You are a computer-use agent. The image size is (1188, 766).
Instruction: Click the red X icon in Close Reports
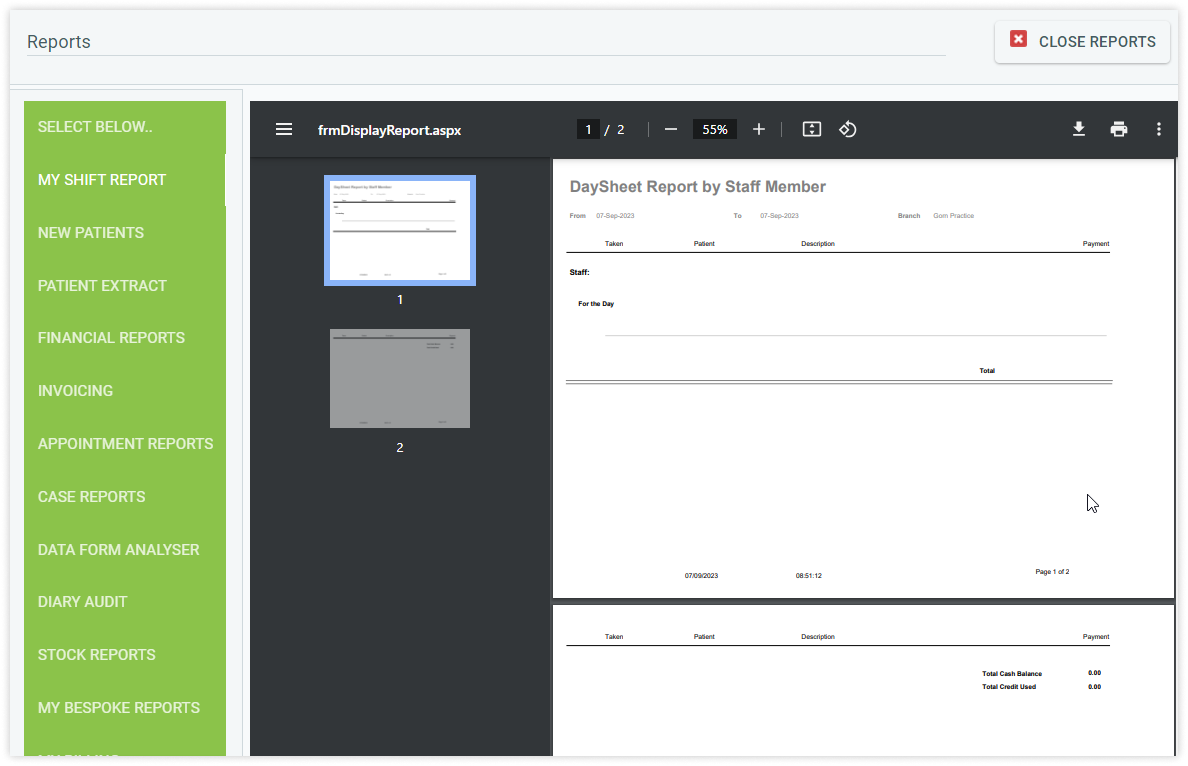point(1018,39)
